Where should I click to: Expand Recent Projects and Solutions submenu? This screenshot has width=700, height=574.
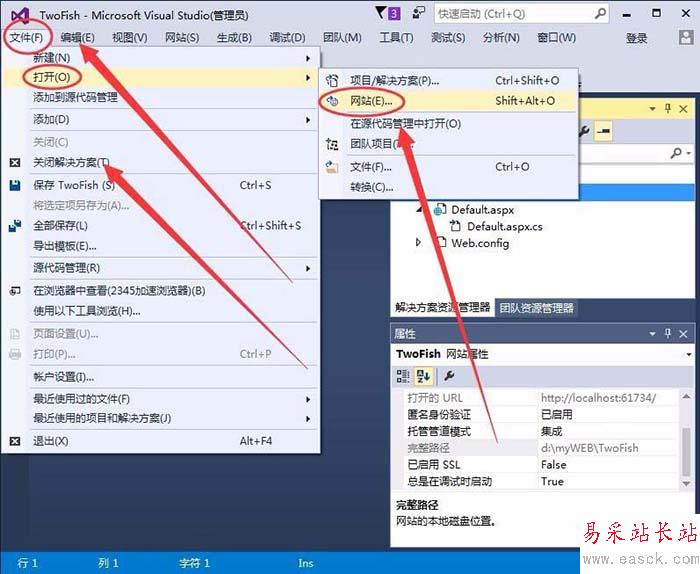pos(308,419)
